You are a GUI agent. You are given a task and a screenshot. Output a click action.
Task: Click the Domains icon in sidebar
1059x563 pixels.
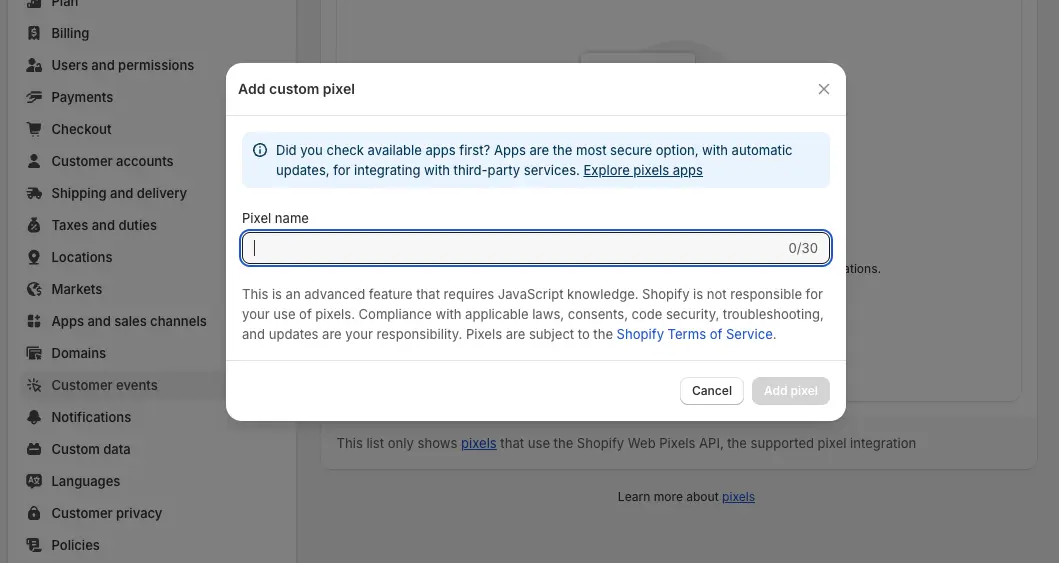click(34, 353)
